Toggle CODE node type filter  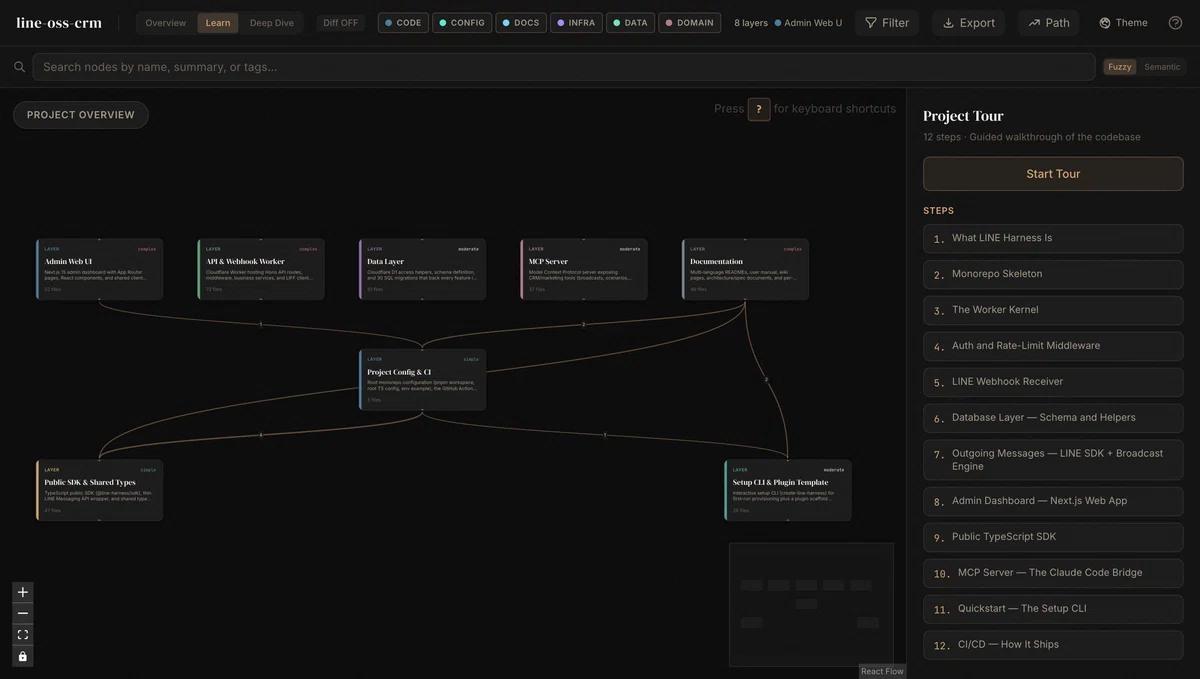pos(403,23)
